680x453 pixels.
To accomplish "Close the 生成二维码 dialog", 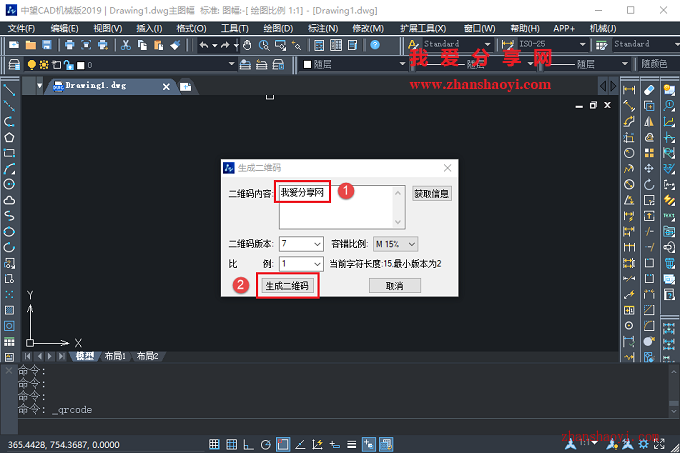I will (448, 168).
